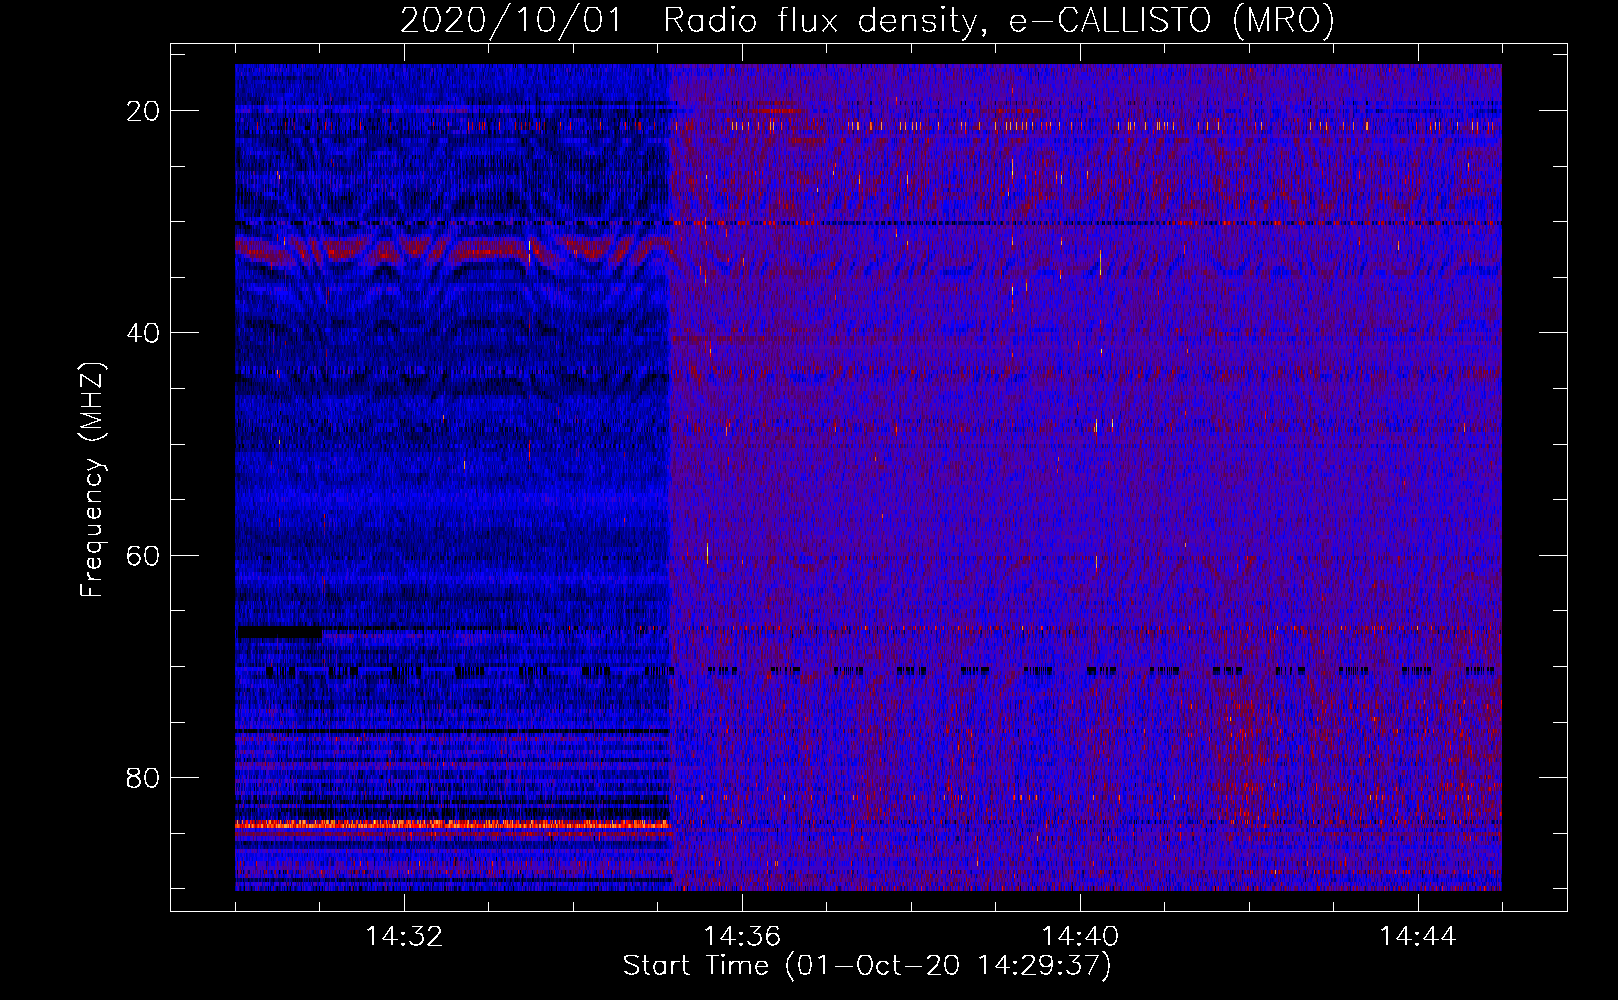Viewport: 1618px width, 1000px height.
Task: Click the 20 MHz frequency tick label
Action: pyautogui.click(x=143, y=111)
